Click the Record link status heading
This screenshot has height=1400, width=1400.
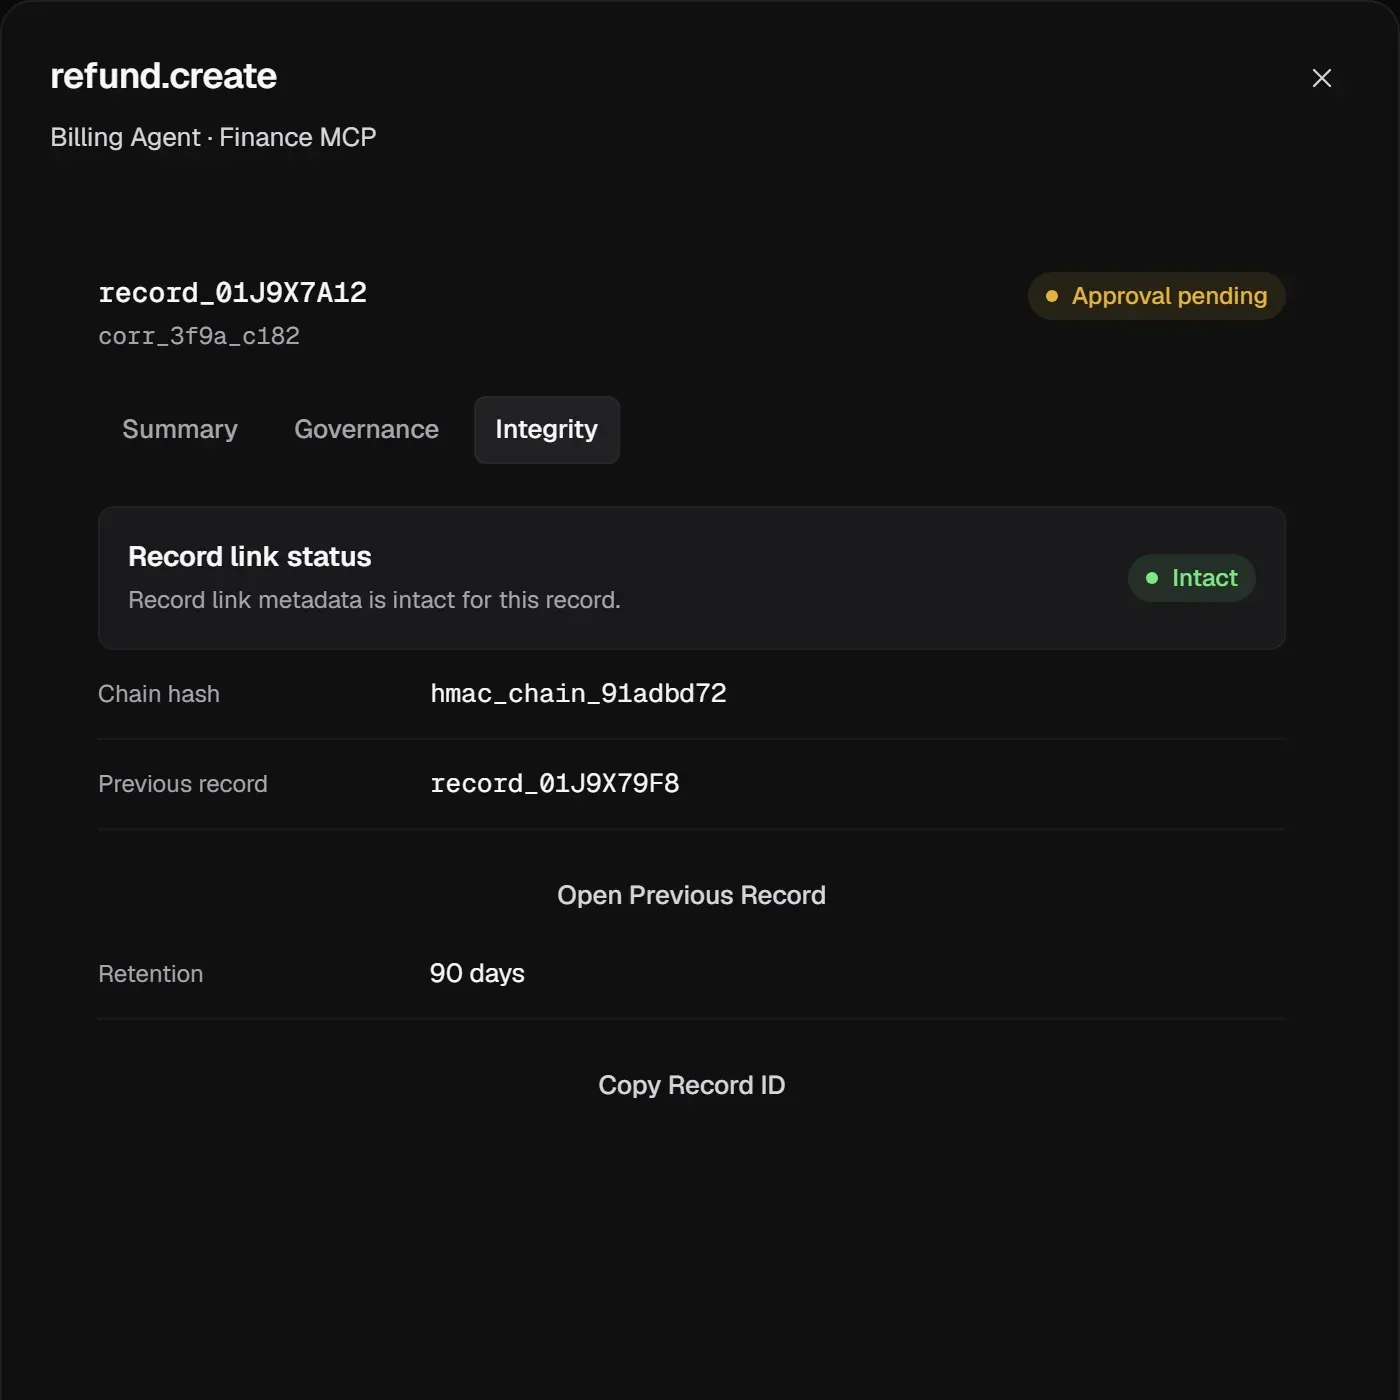click(x=250, y=556)
